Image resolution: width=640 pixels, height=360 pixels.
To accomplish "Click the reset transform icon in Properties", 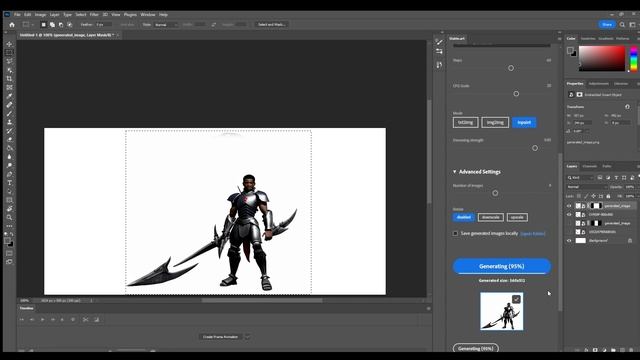I will pyautogui.click(x=627, y=107).
